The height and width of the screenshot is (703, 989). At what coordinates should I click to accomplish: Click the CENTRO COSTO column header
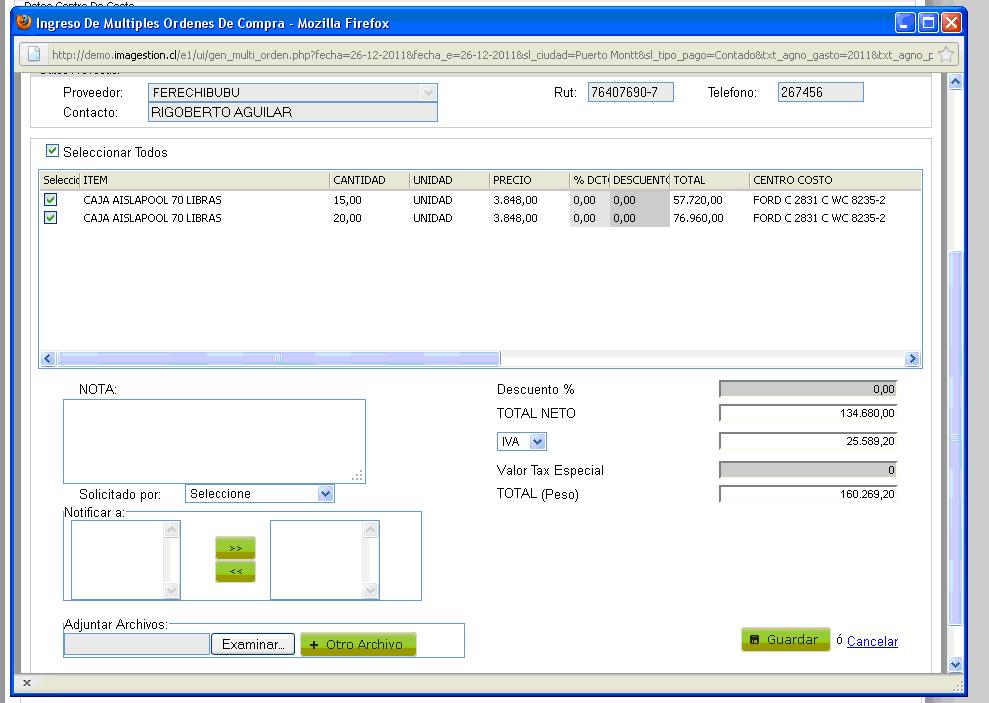pyautogui.click(x=836, y=180)
